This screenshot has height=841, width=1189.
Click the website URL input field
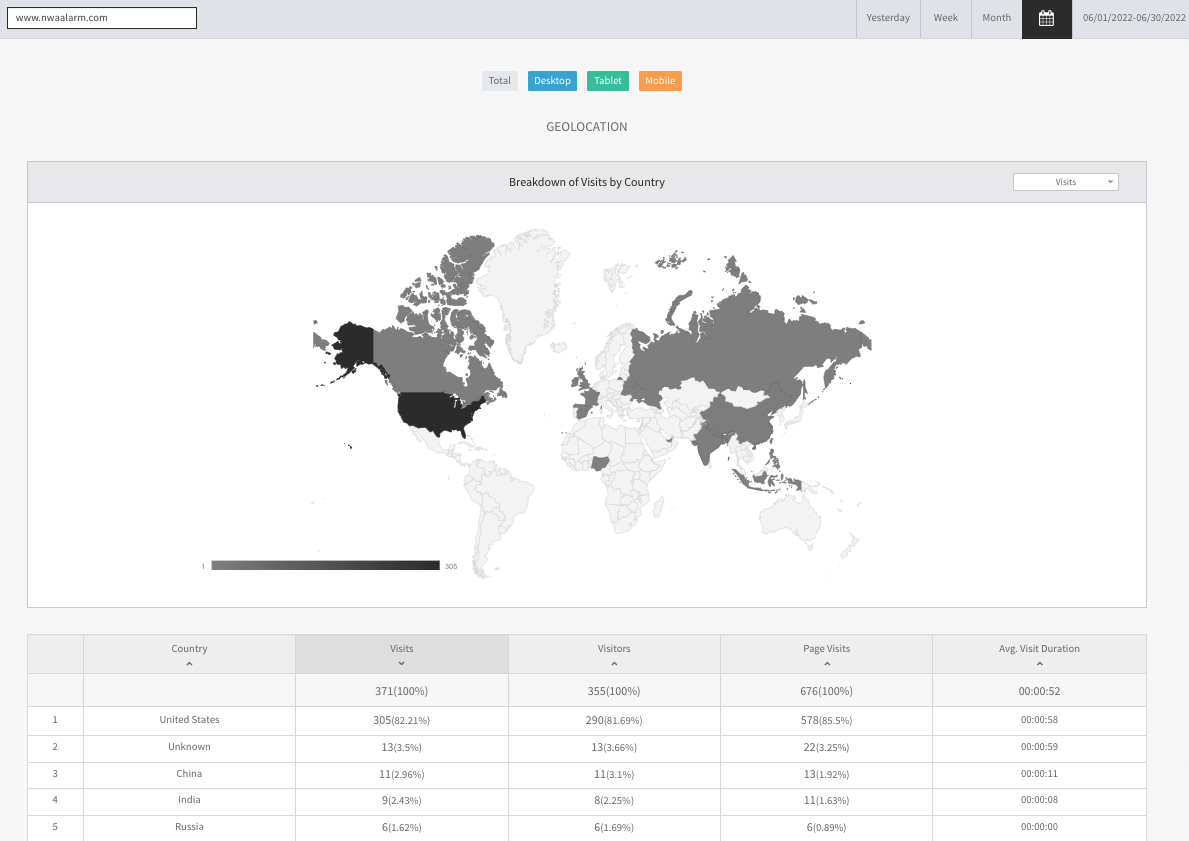click(x=102, y=18)
